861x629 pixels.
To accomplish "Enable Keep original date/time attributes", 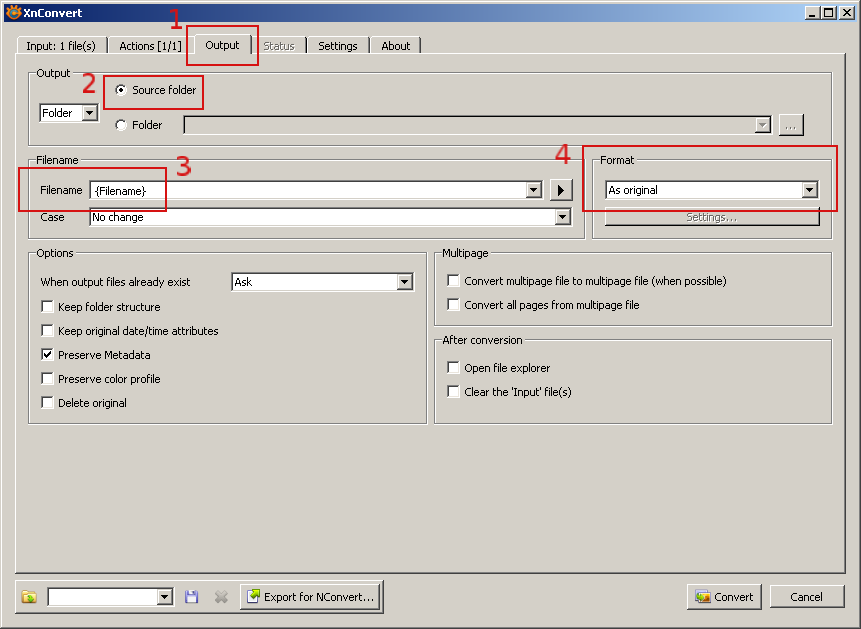I will tap(48, 331).
